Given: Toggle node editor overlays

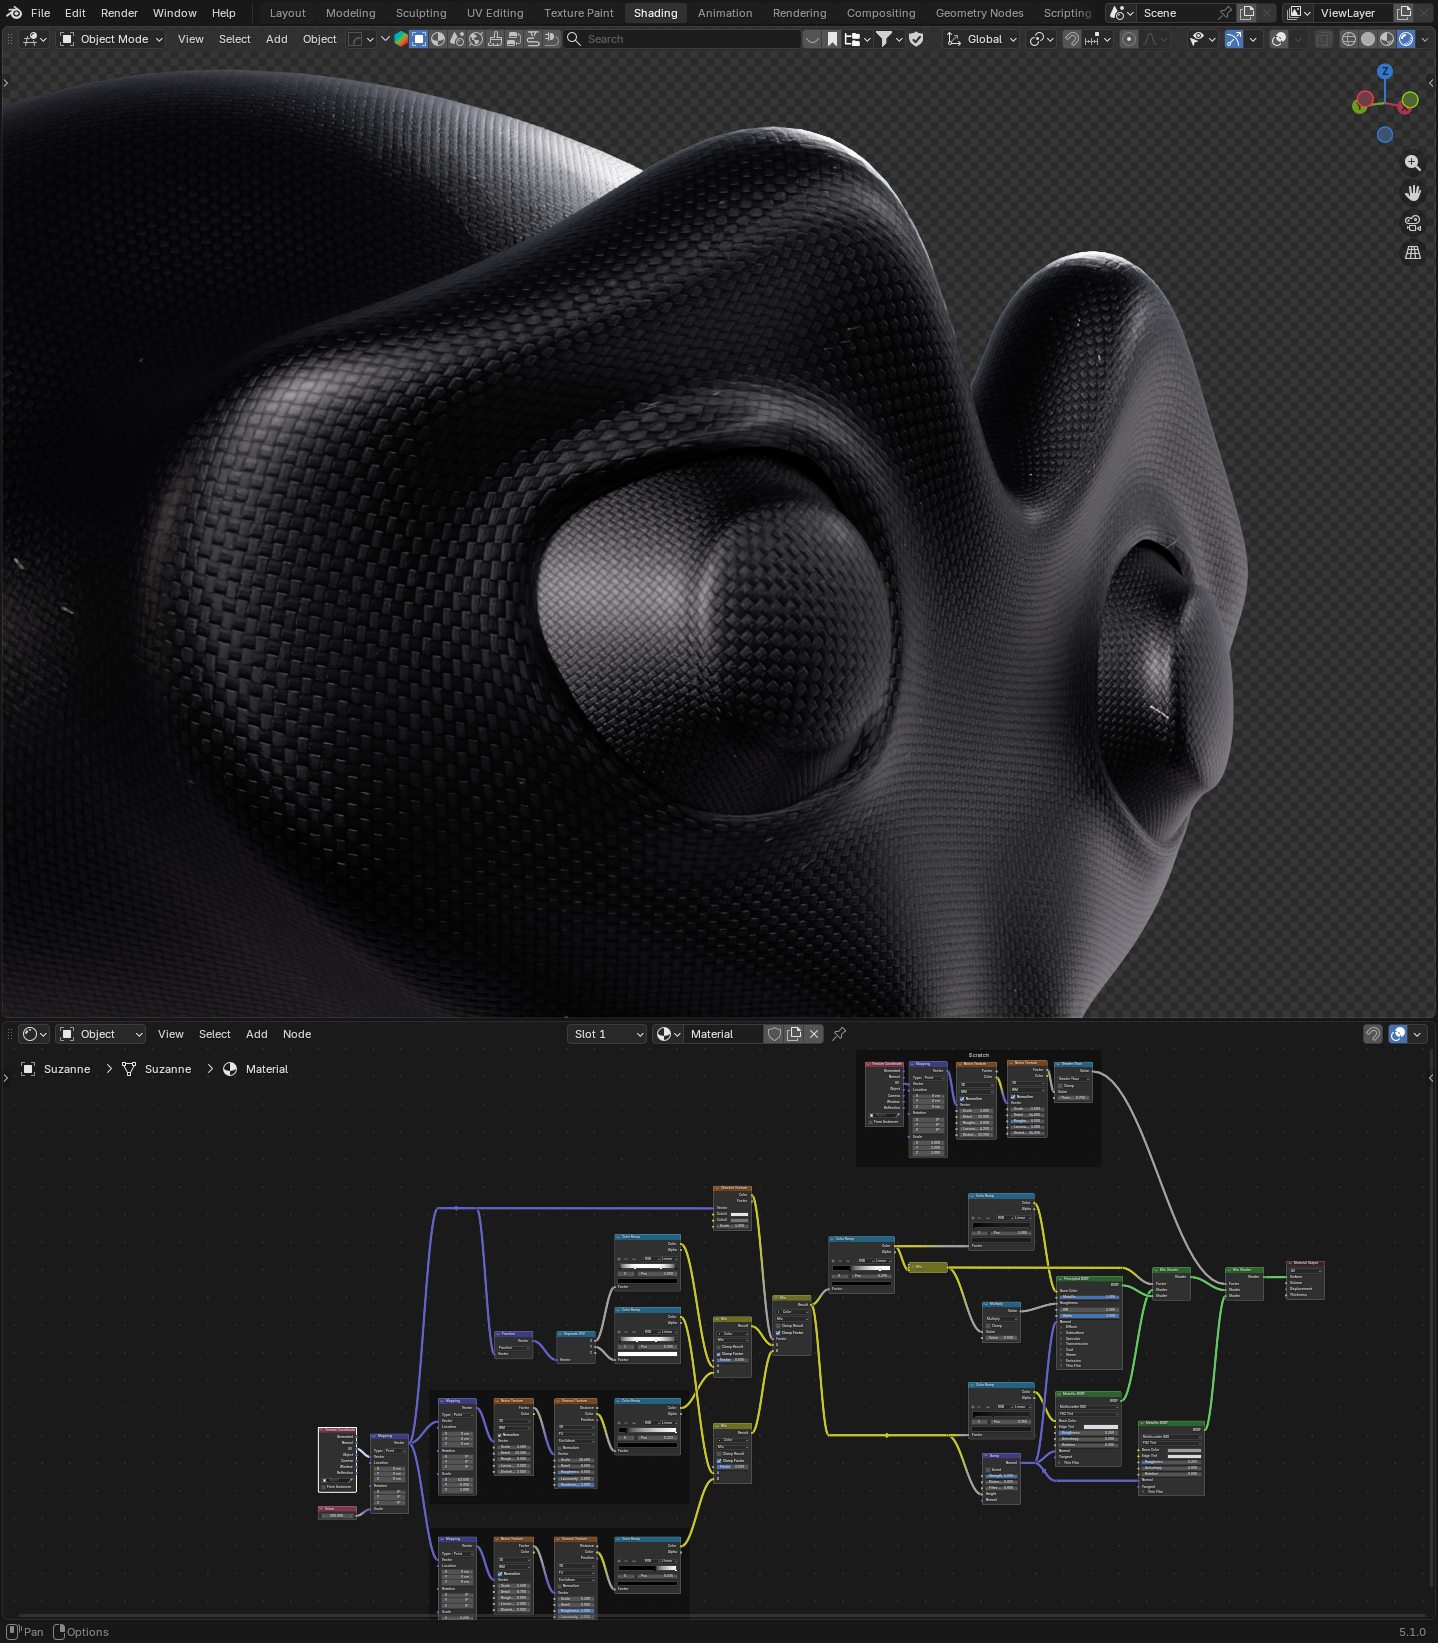Looking at the screenshot, I should [x=1398, y=1034].
